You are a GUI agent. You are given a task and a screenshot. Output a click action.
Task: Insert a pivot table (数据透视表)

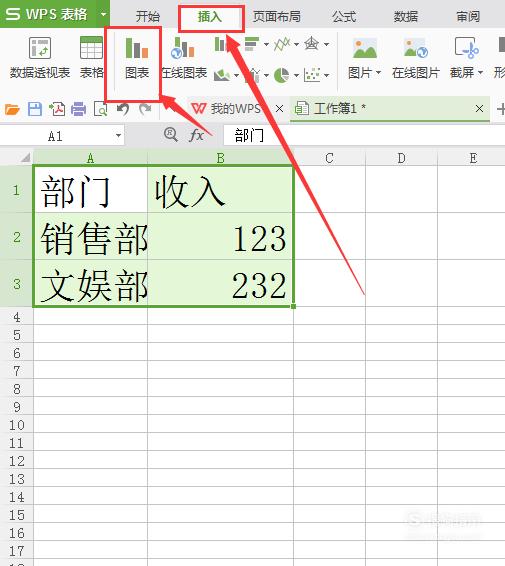[40, 58]
